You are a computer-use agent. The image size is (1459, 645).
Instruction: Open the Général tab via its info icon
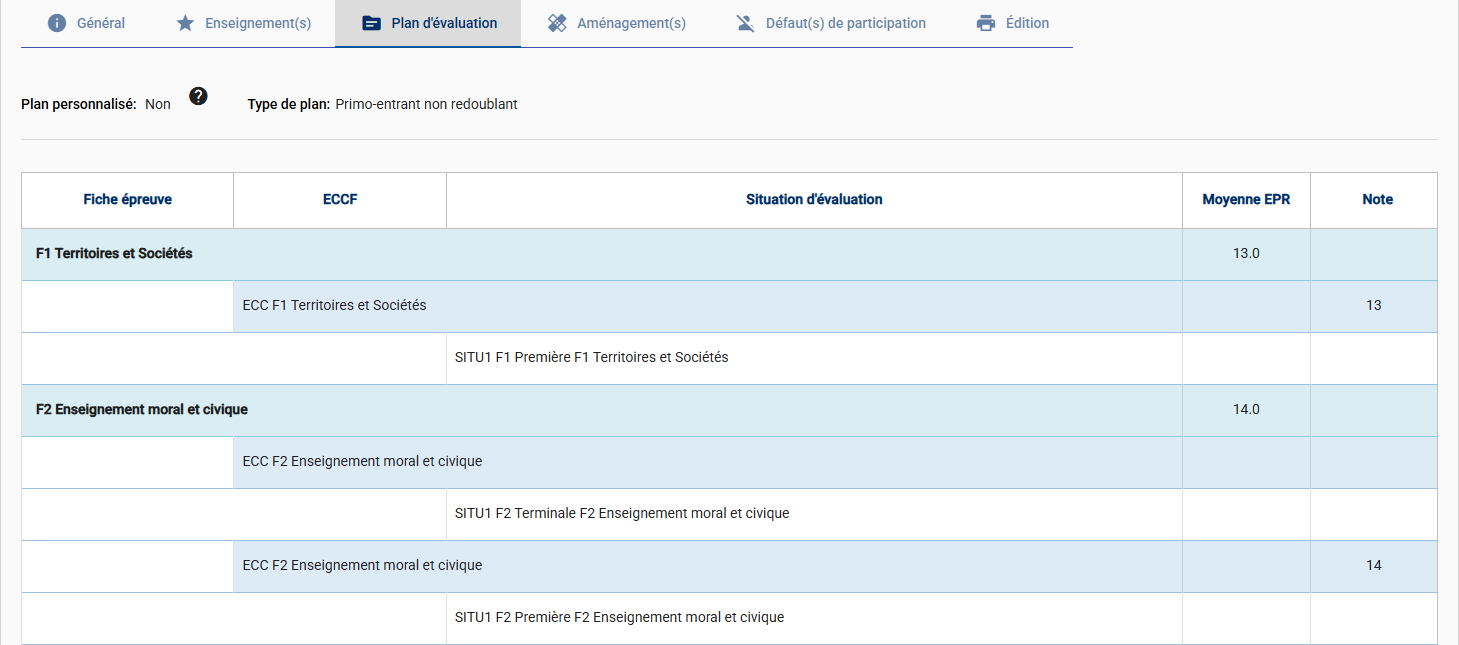57,23
